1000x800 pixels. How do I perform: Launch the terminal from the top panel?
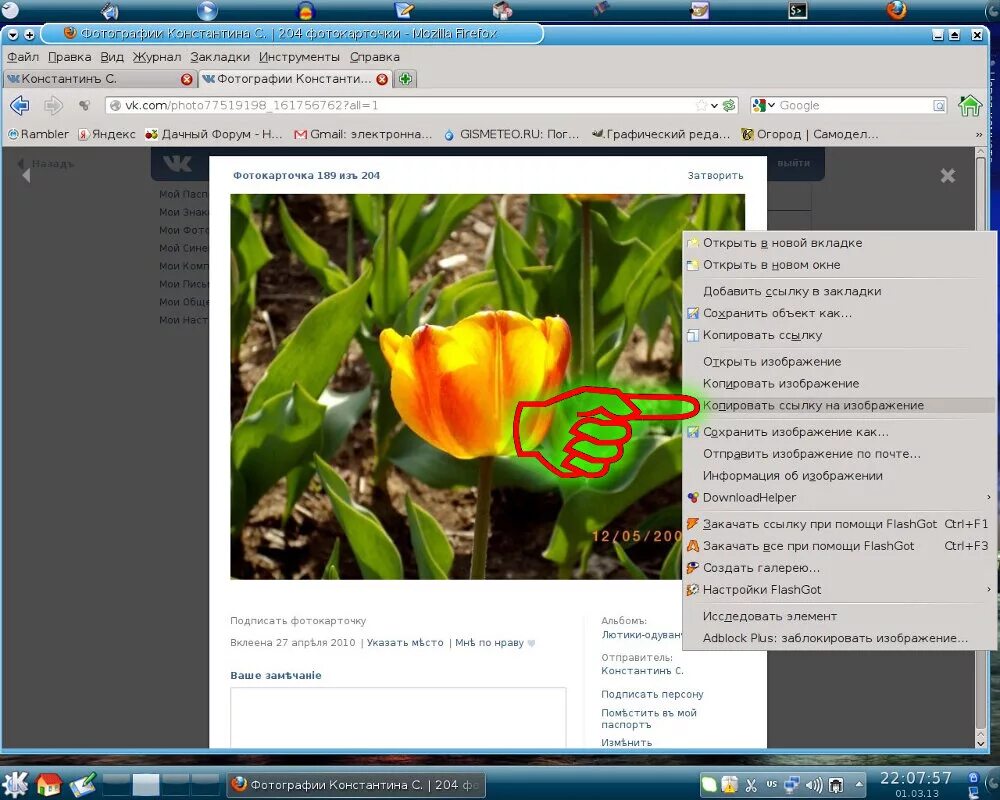tap(798, 10)
